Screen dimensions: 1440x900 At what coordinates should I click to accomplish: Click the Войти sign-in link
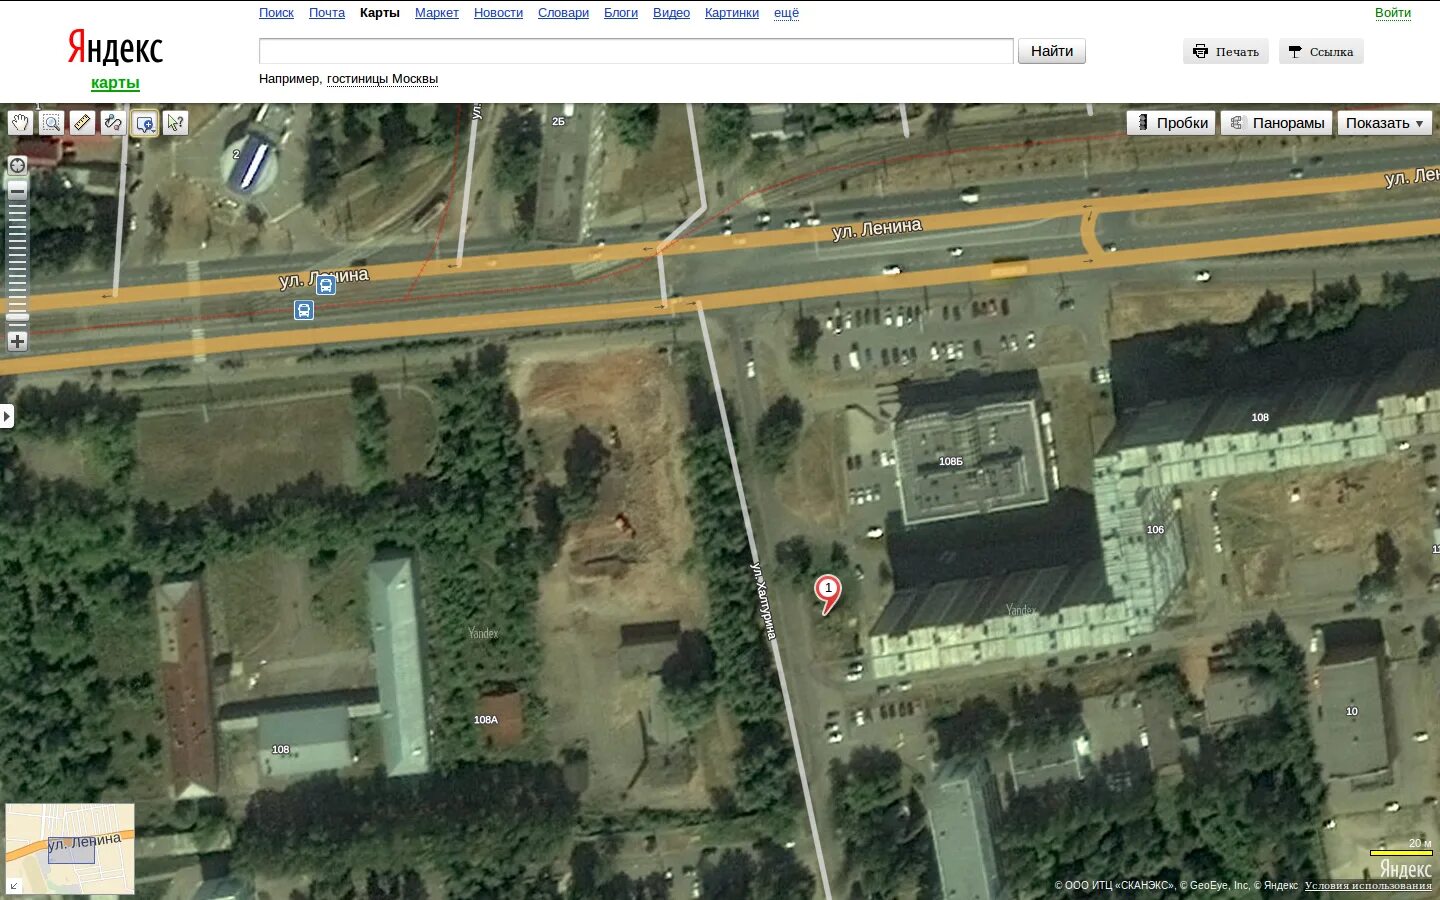pos(1393,13)
